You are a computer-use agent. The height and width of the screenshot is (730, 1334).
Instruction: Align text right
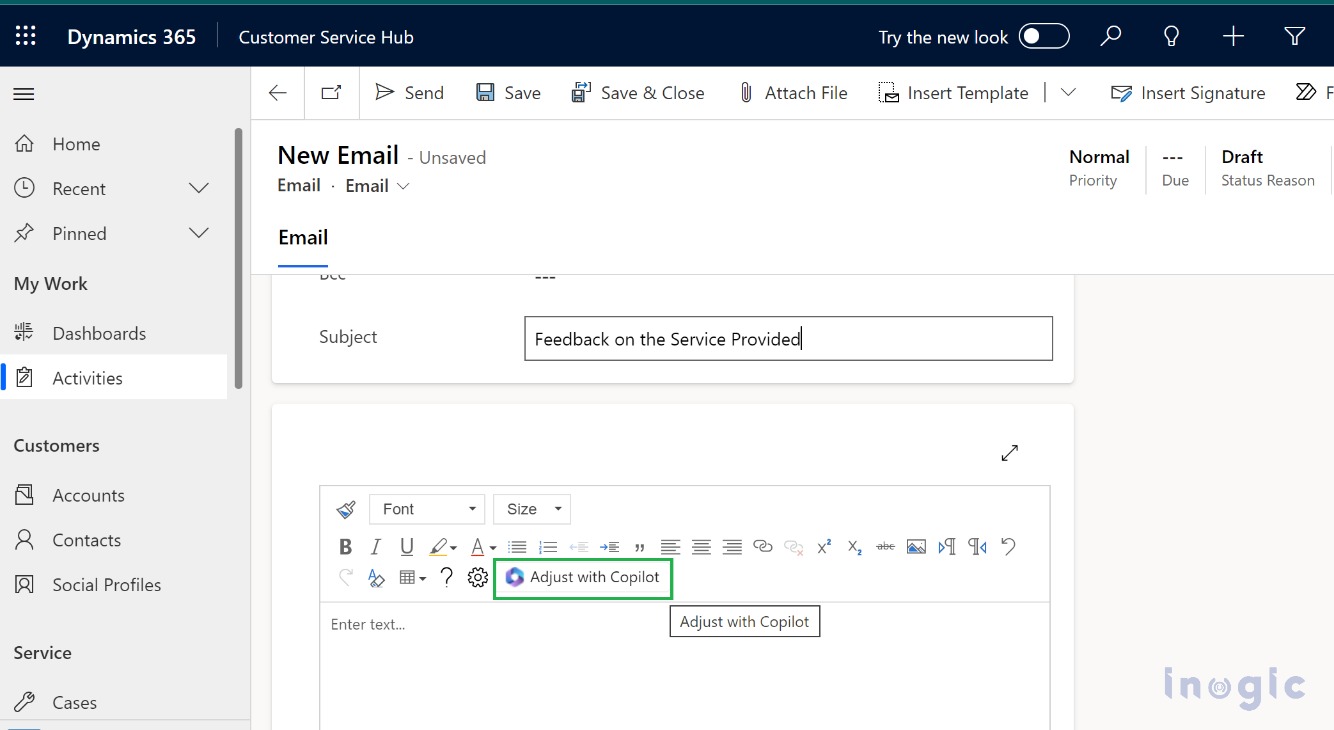click(x=732, y=547)
